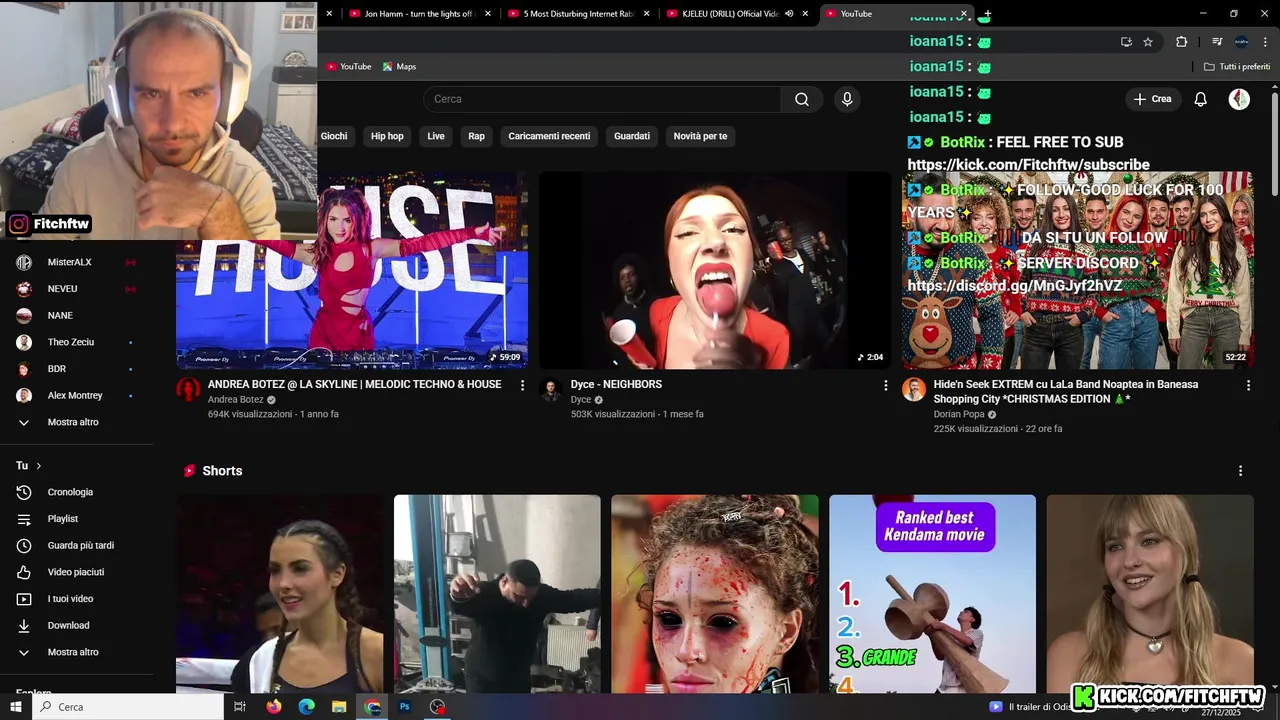Open Windows Task View
Screen dimensions: 1280x720
[240, 707]
